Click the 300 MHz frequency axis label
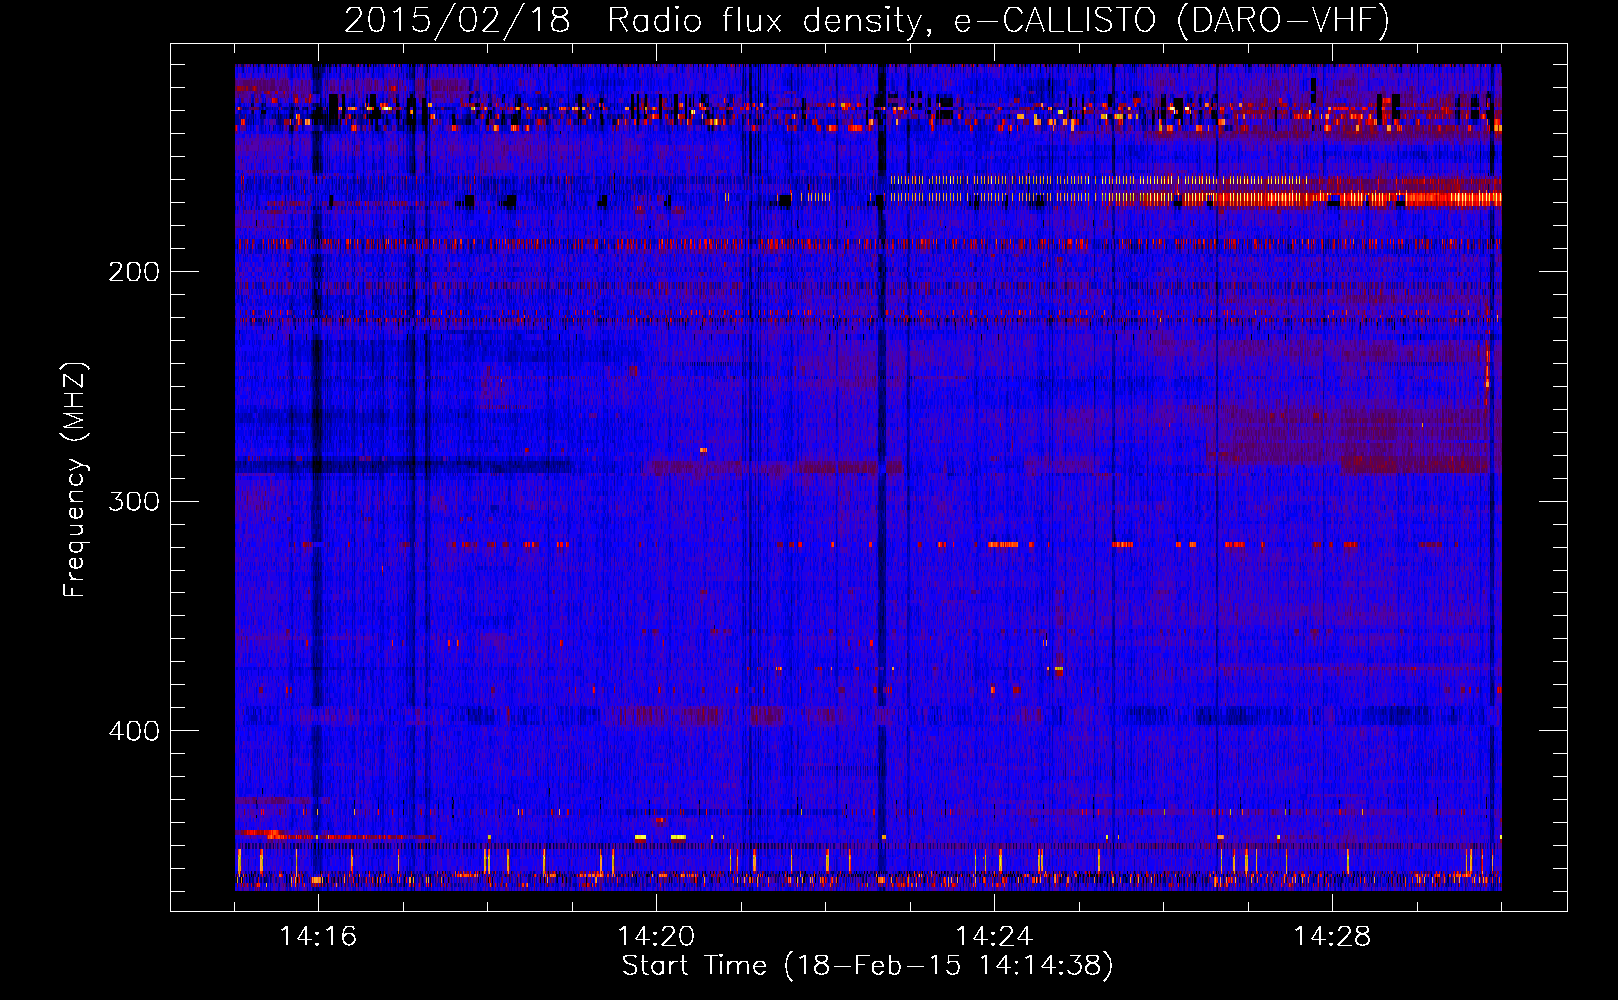The height and width of the screenshot is (1000, 1618). pos(134,501)
